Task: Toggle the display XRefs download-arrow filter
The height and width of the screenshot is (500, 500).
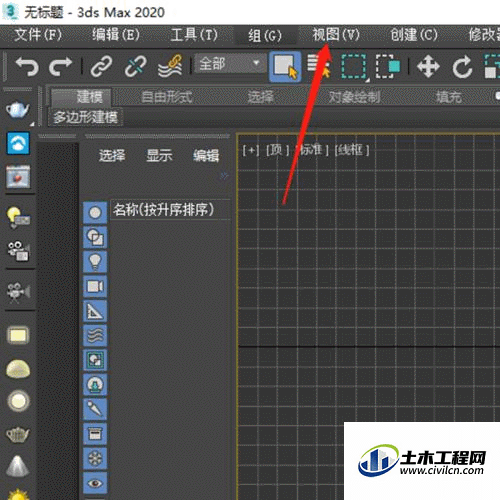Action: click(95, 385)
